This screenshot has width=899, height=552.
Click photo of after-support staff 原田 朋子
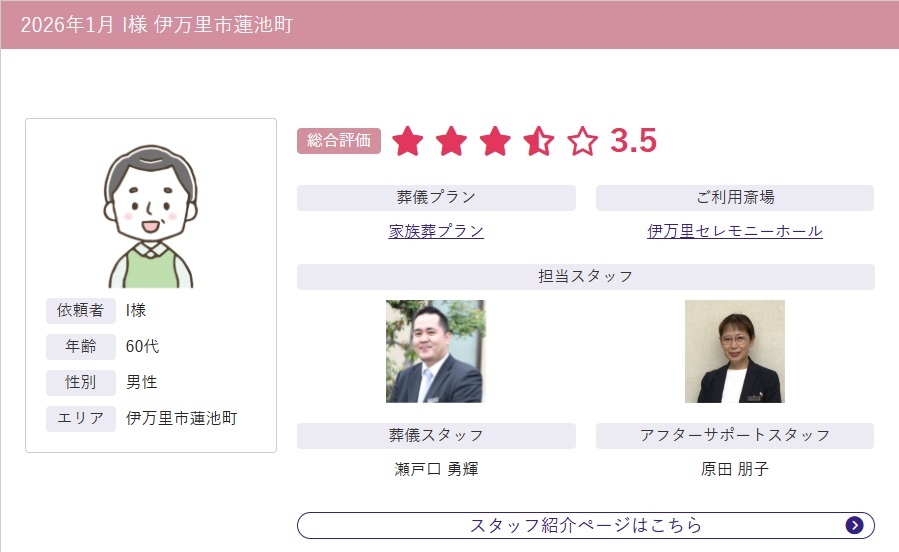pos(735,351)
